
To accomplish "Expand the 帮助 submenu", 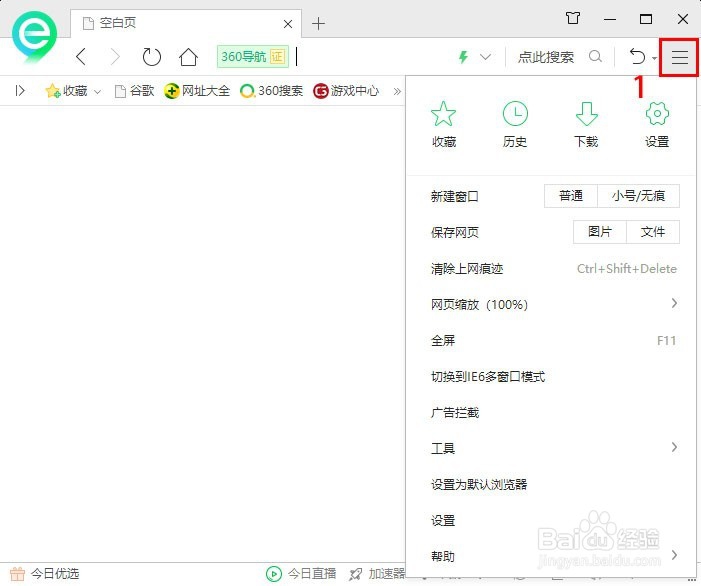I will coord(553,556).
